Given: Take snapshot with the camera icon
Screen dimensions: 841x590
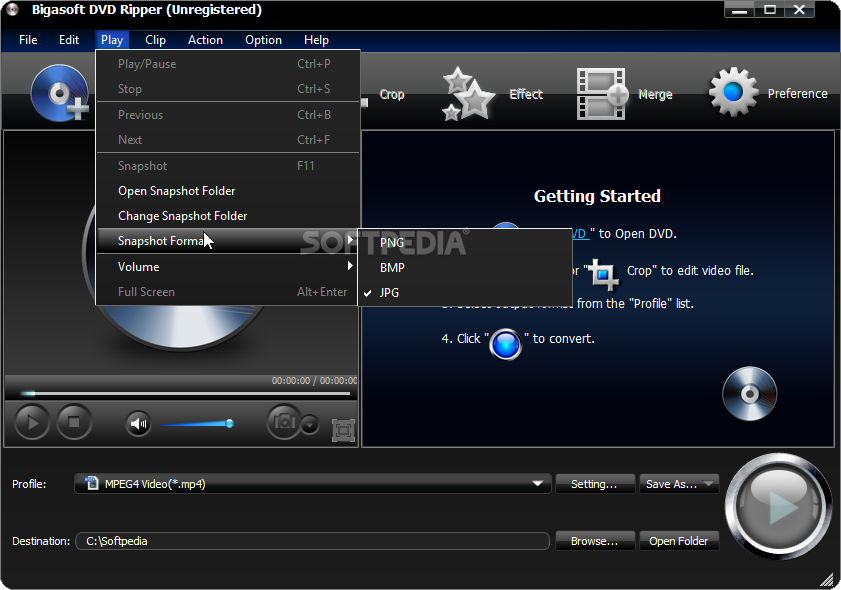Looking at the screenshot, I should click(x=284, y=422).
